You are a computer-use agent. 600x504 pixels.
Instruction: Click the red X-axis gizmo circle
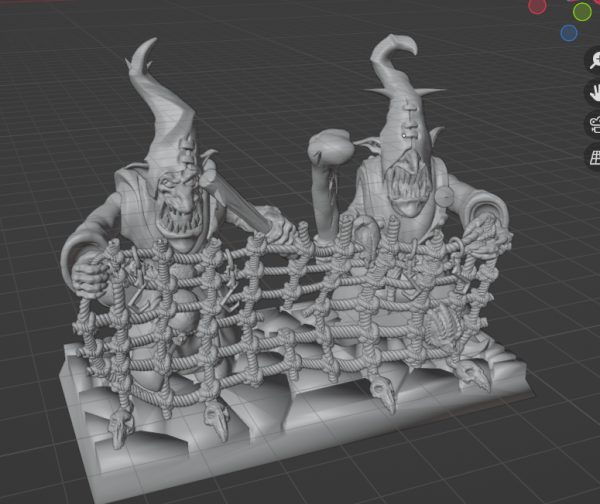(x=537, y=5)
